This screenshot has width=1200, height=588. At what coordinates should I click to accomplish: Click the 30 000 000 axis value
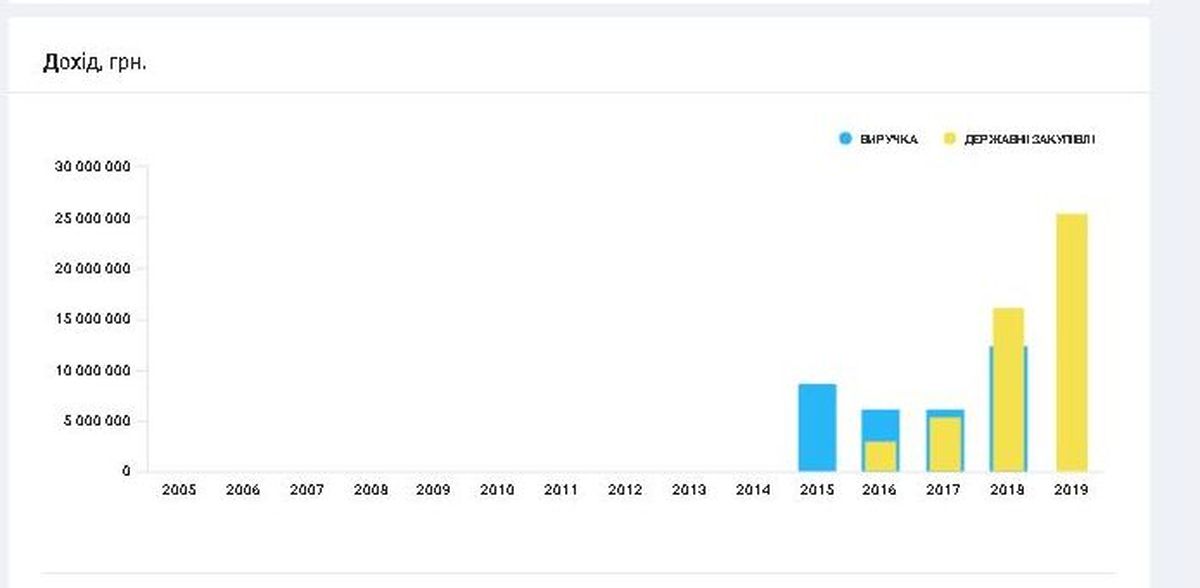(x=92, y=167)
